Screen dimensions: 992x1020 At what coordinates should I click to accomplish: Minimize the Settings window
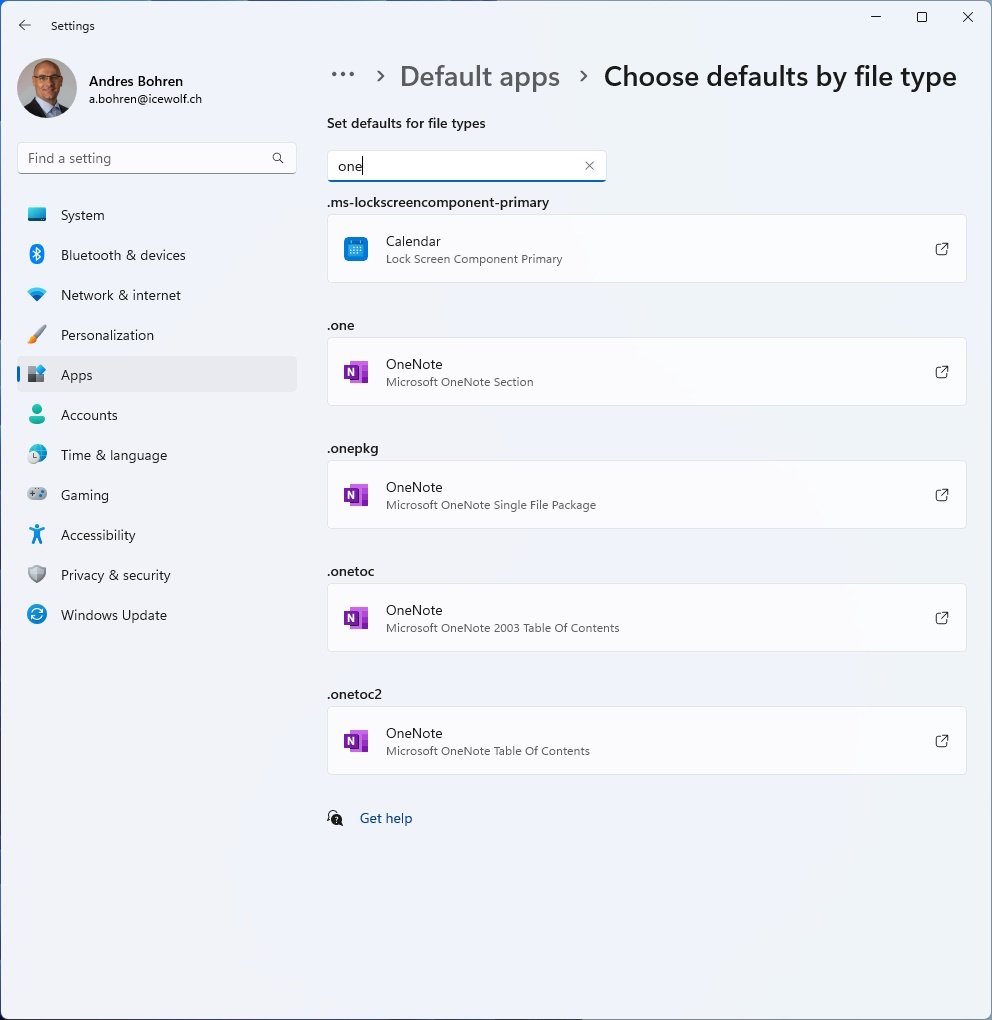[876, 17]
